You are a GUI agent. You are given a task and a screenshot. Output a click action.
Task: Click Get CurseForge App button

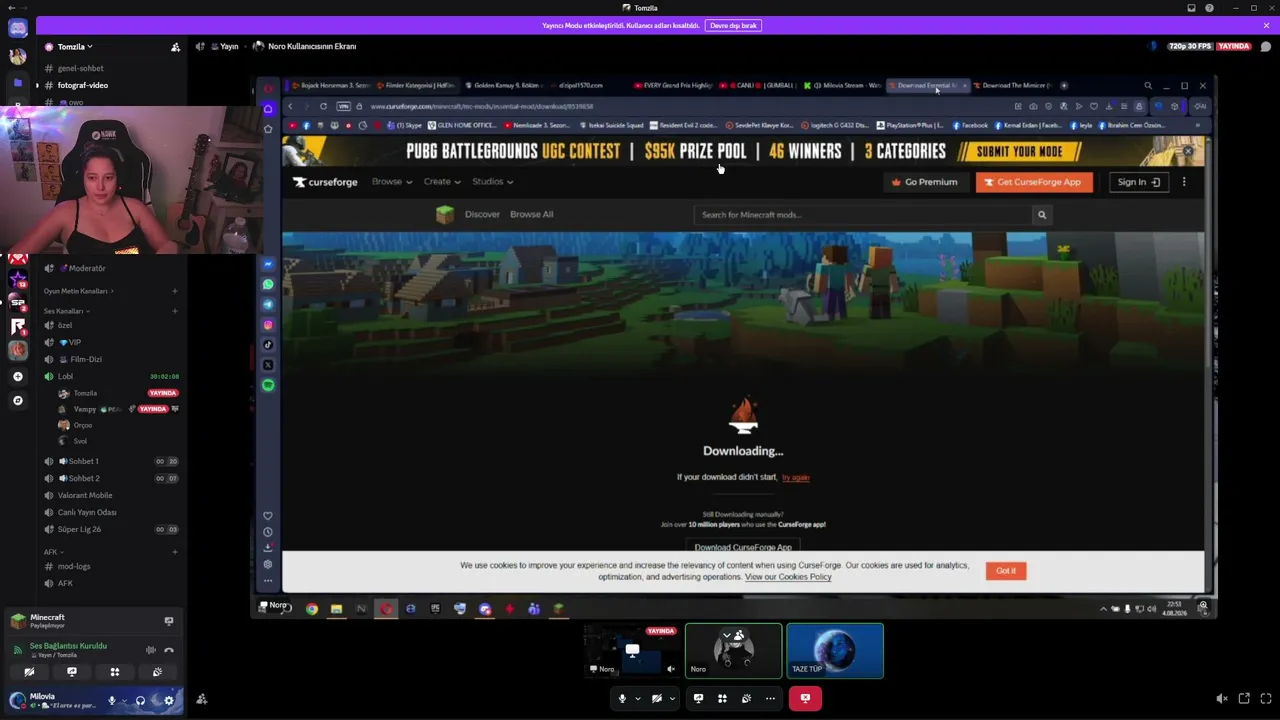(x=1033, y=182)
